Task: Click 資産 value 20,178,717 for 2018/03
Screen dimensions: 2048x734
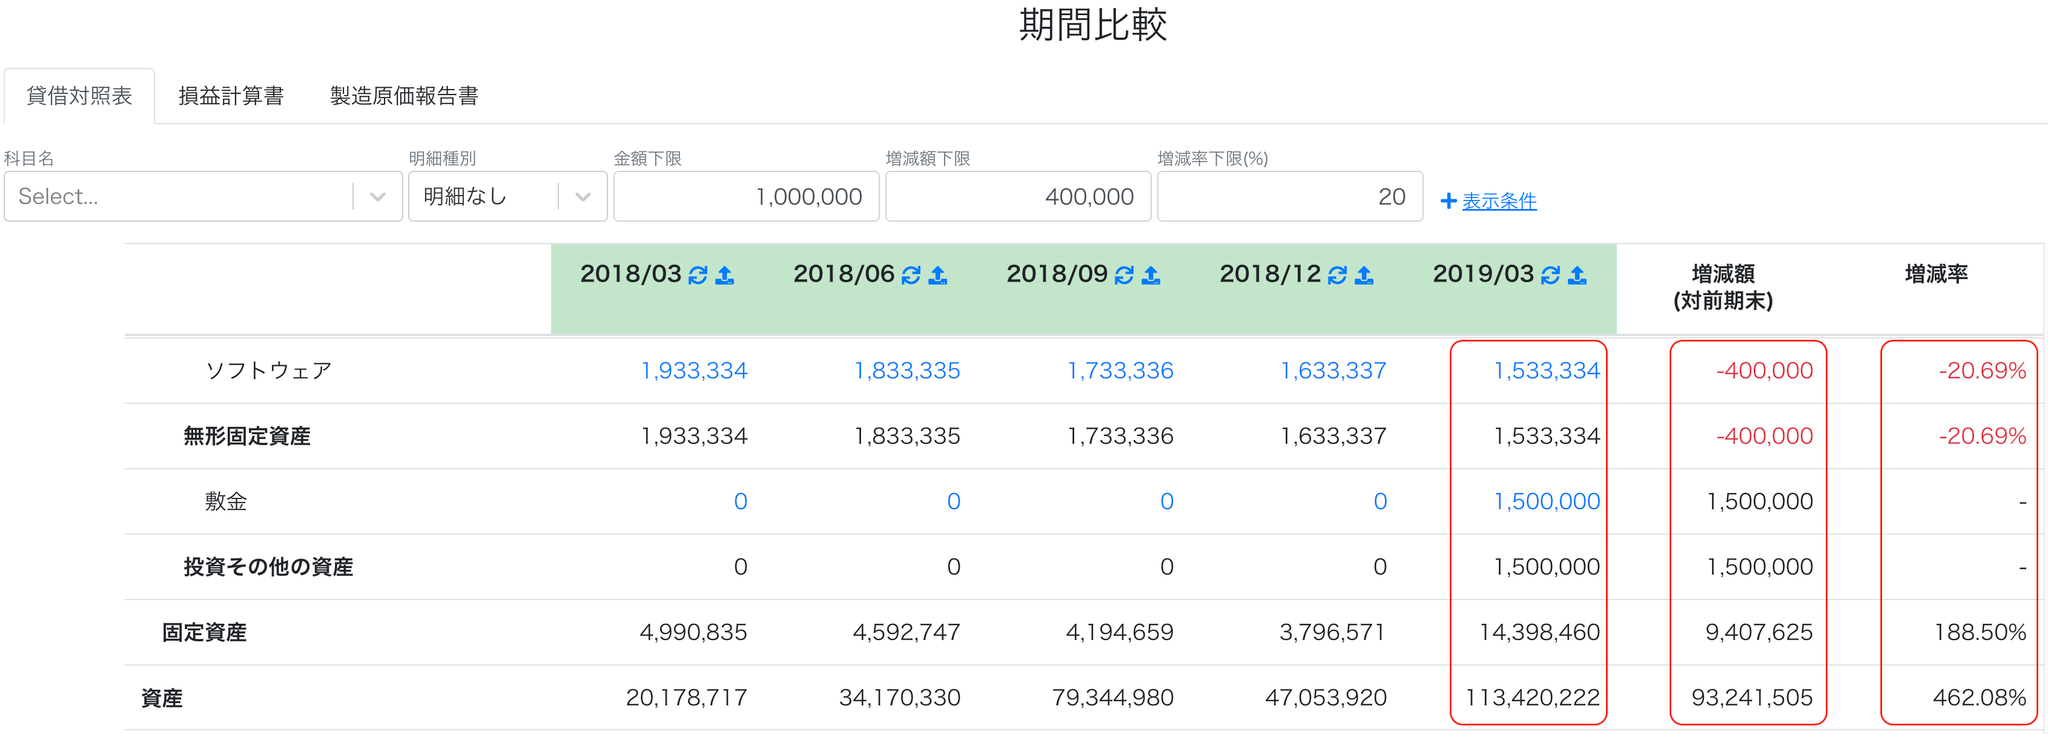Action: click(687, 698)
